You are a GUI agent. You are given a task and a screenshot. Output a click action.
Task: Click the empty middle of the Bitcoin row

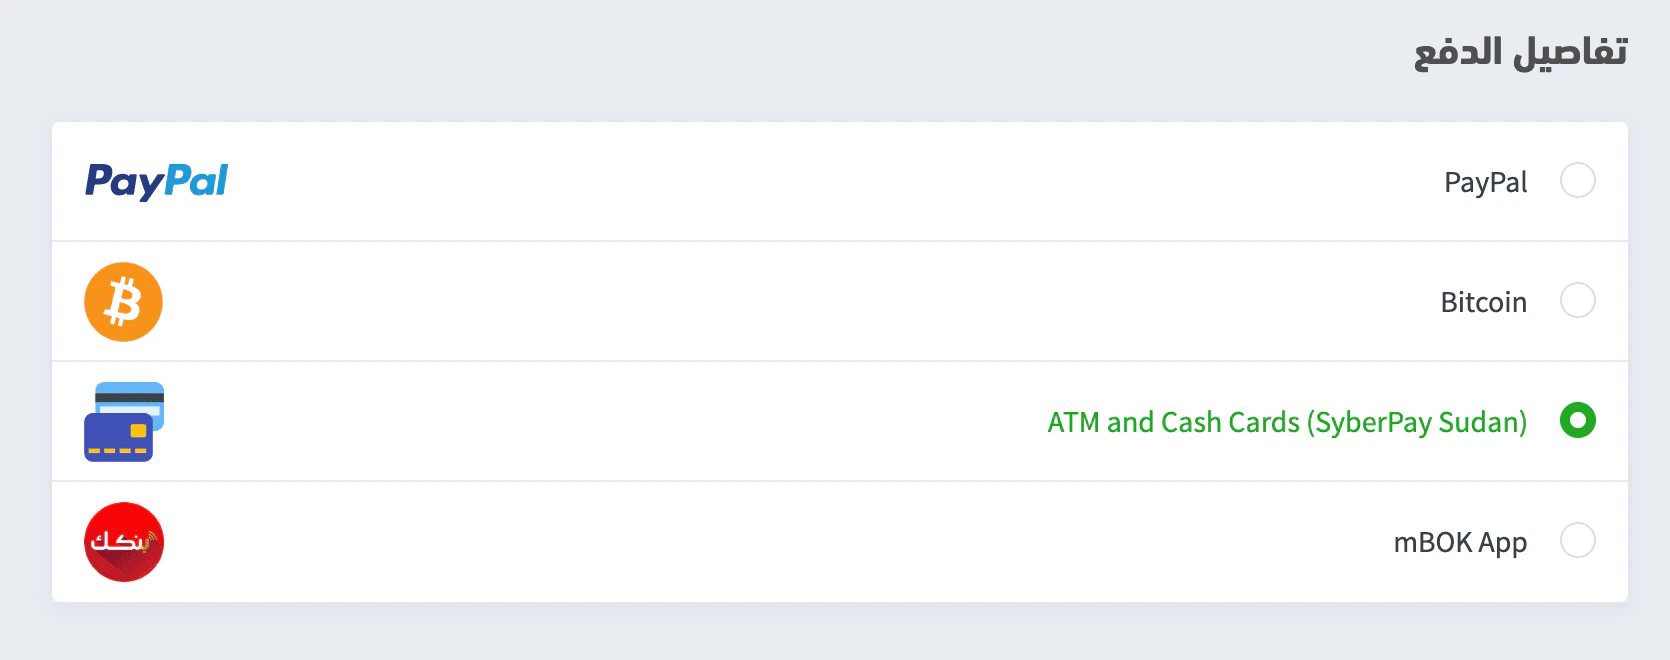[x=800, y=301]
